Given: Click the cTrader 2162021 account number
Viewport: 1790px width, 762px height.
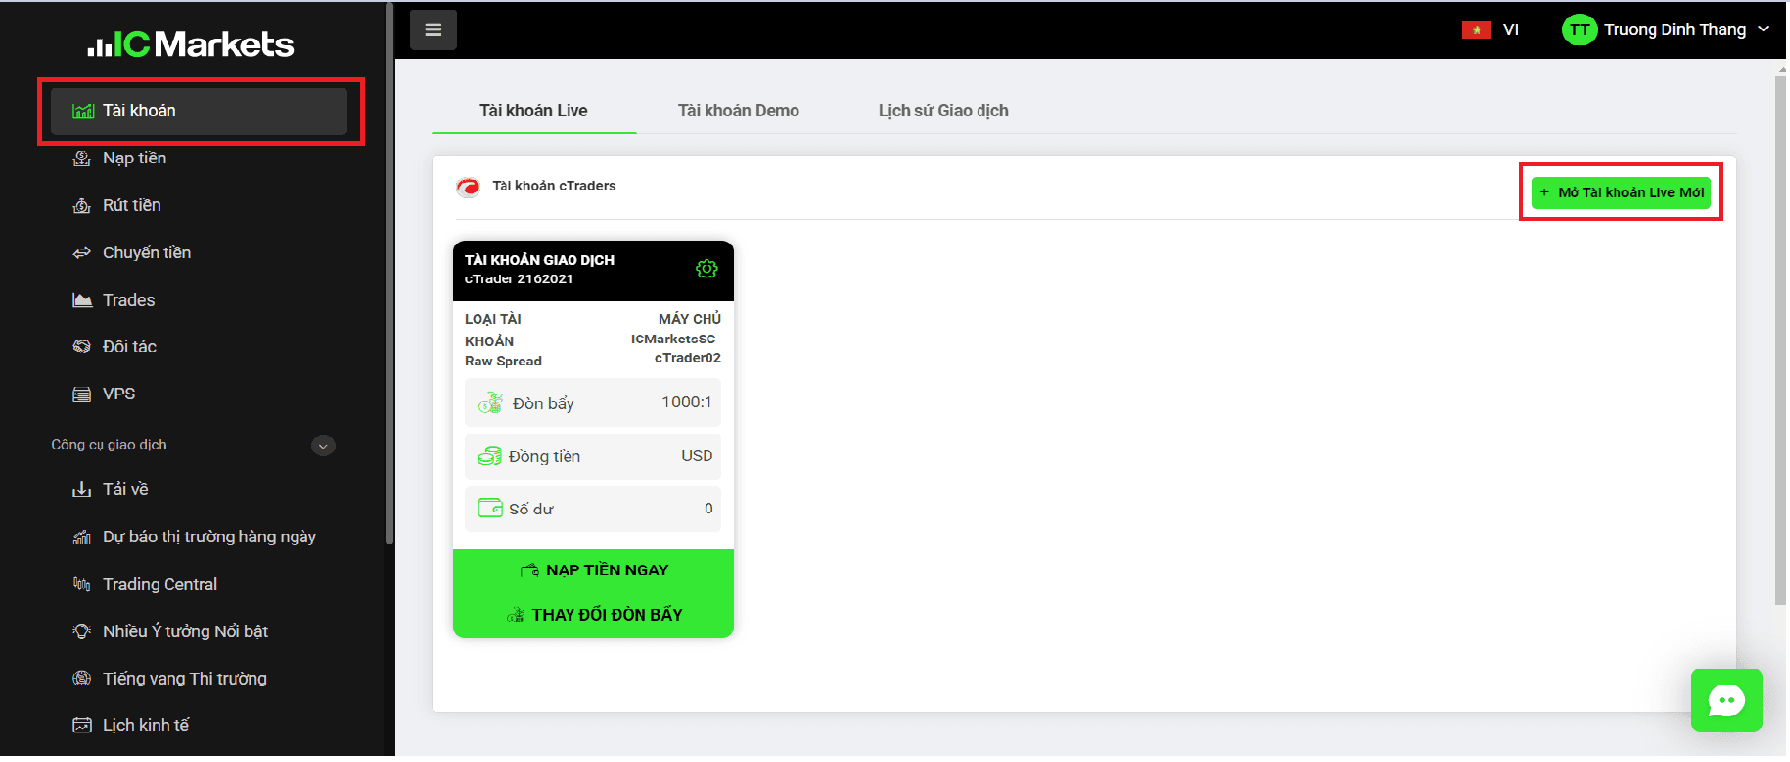Looking at the screenshot, I should click(x=519, y=279).
